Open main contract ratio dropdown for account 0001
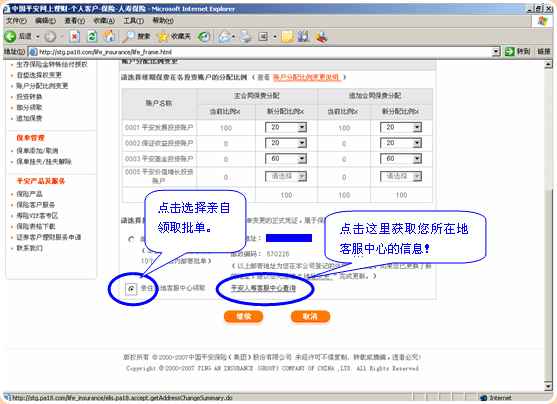557x404 pixels. click(x=302, y=127)
